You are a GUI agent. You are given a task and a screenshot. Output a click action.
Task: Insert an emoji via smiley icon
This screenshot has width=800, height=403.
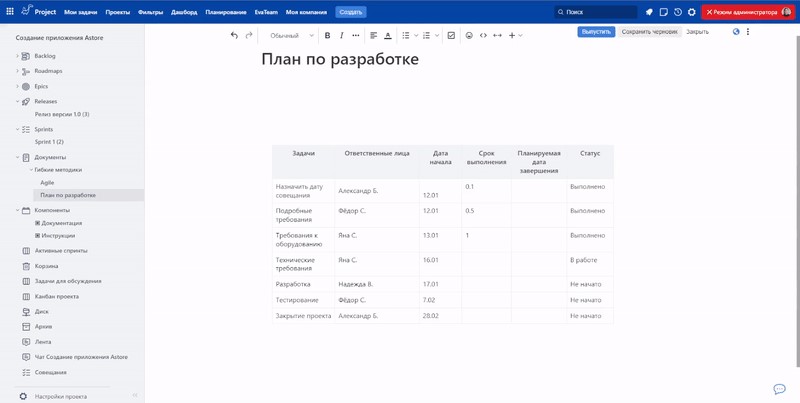click(469, 35)
